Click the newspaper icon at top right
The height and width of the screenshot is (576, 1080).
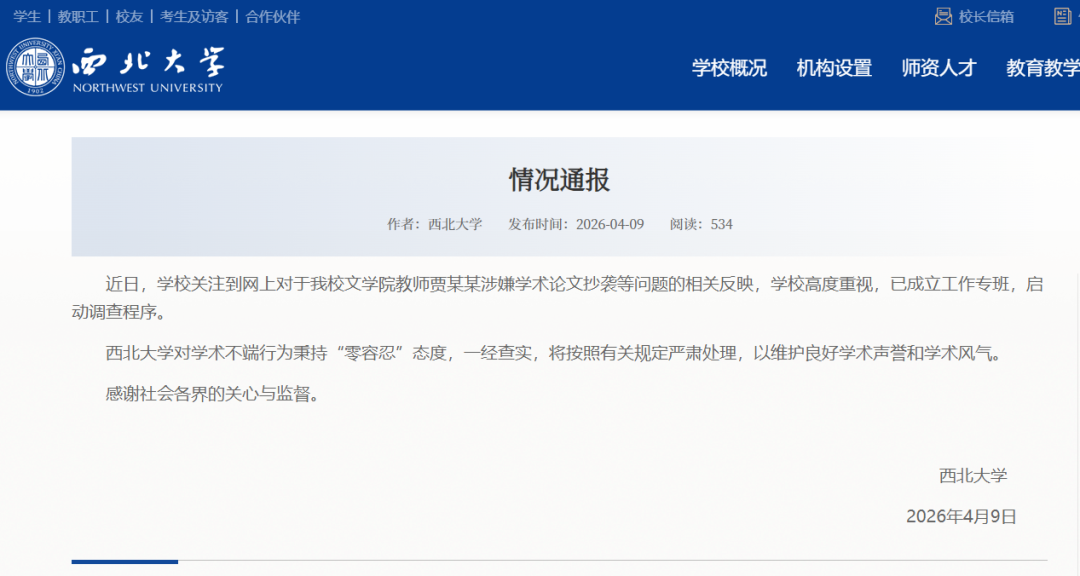tap(1062, 16)
